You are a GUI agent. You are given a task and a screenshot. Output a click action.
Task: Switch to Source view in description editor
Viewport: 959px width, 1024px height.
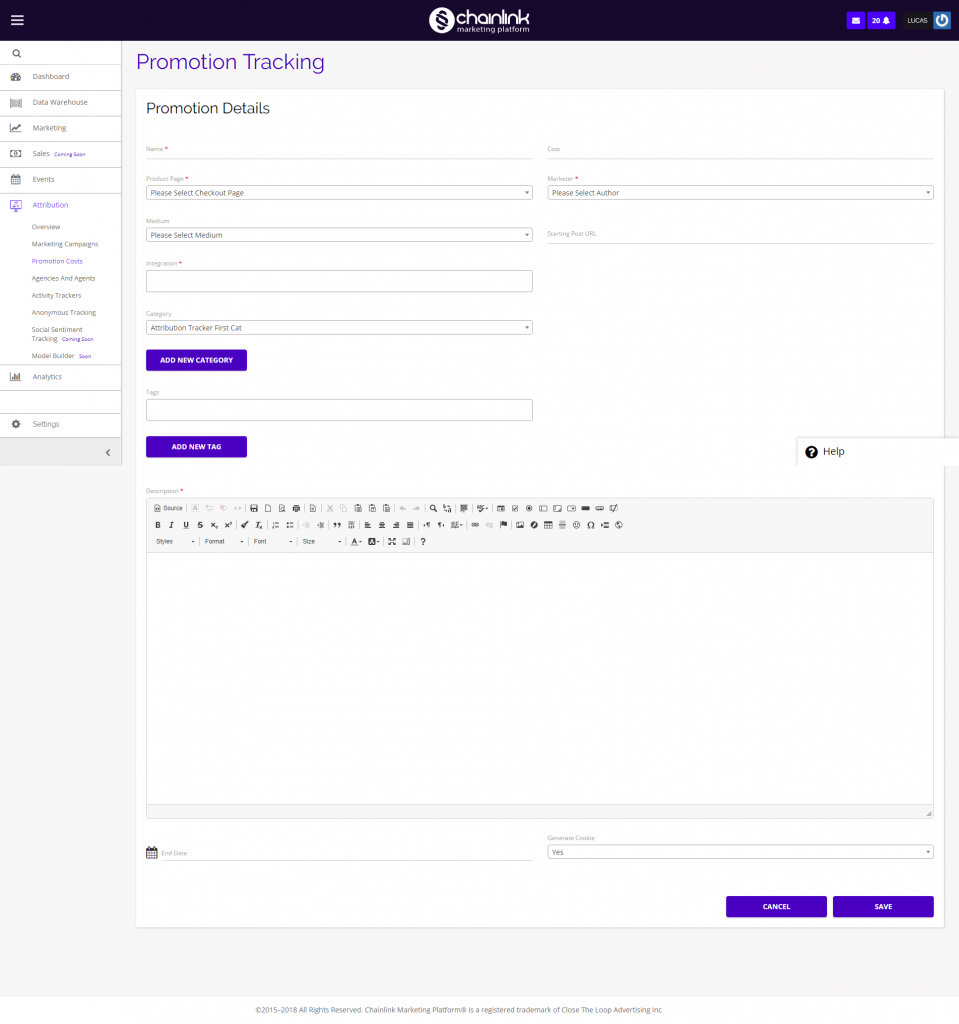[167, 508]
